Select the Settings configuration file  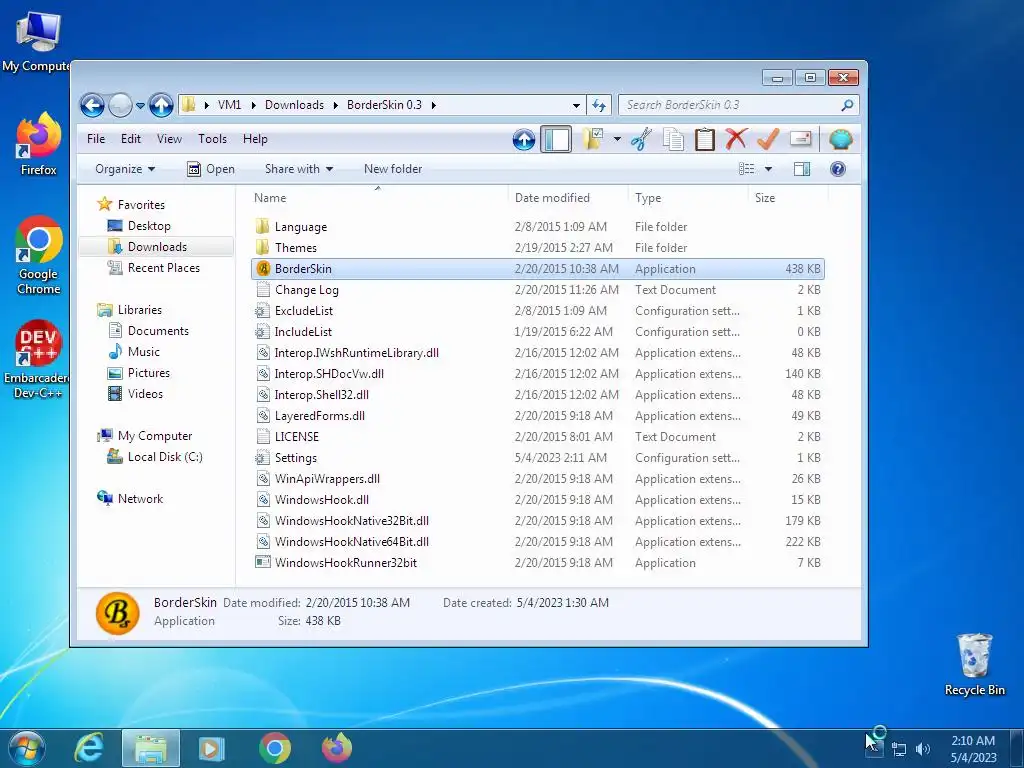538,458
